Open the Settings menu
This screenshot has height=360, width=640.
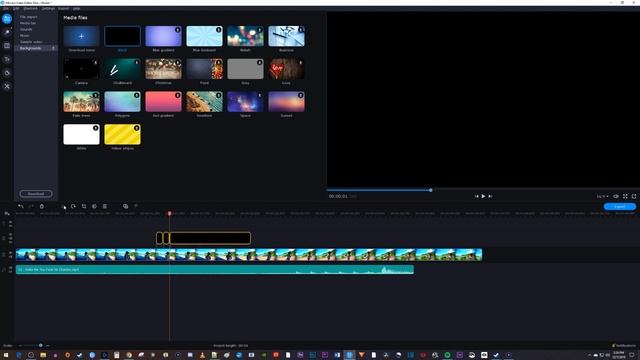48,8
